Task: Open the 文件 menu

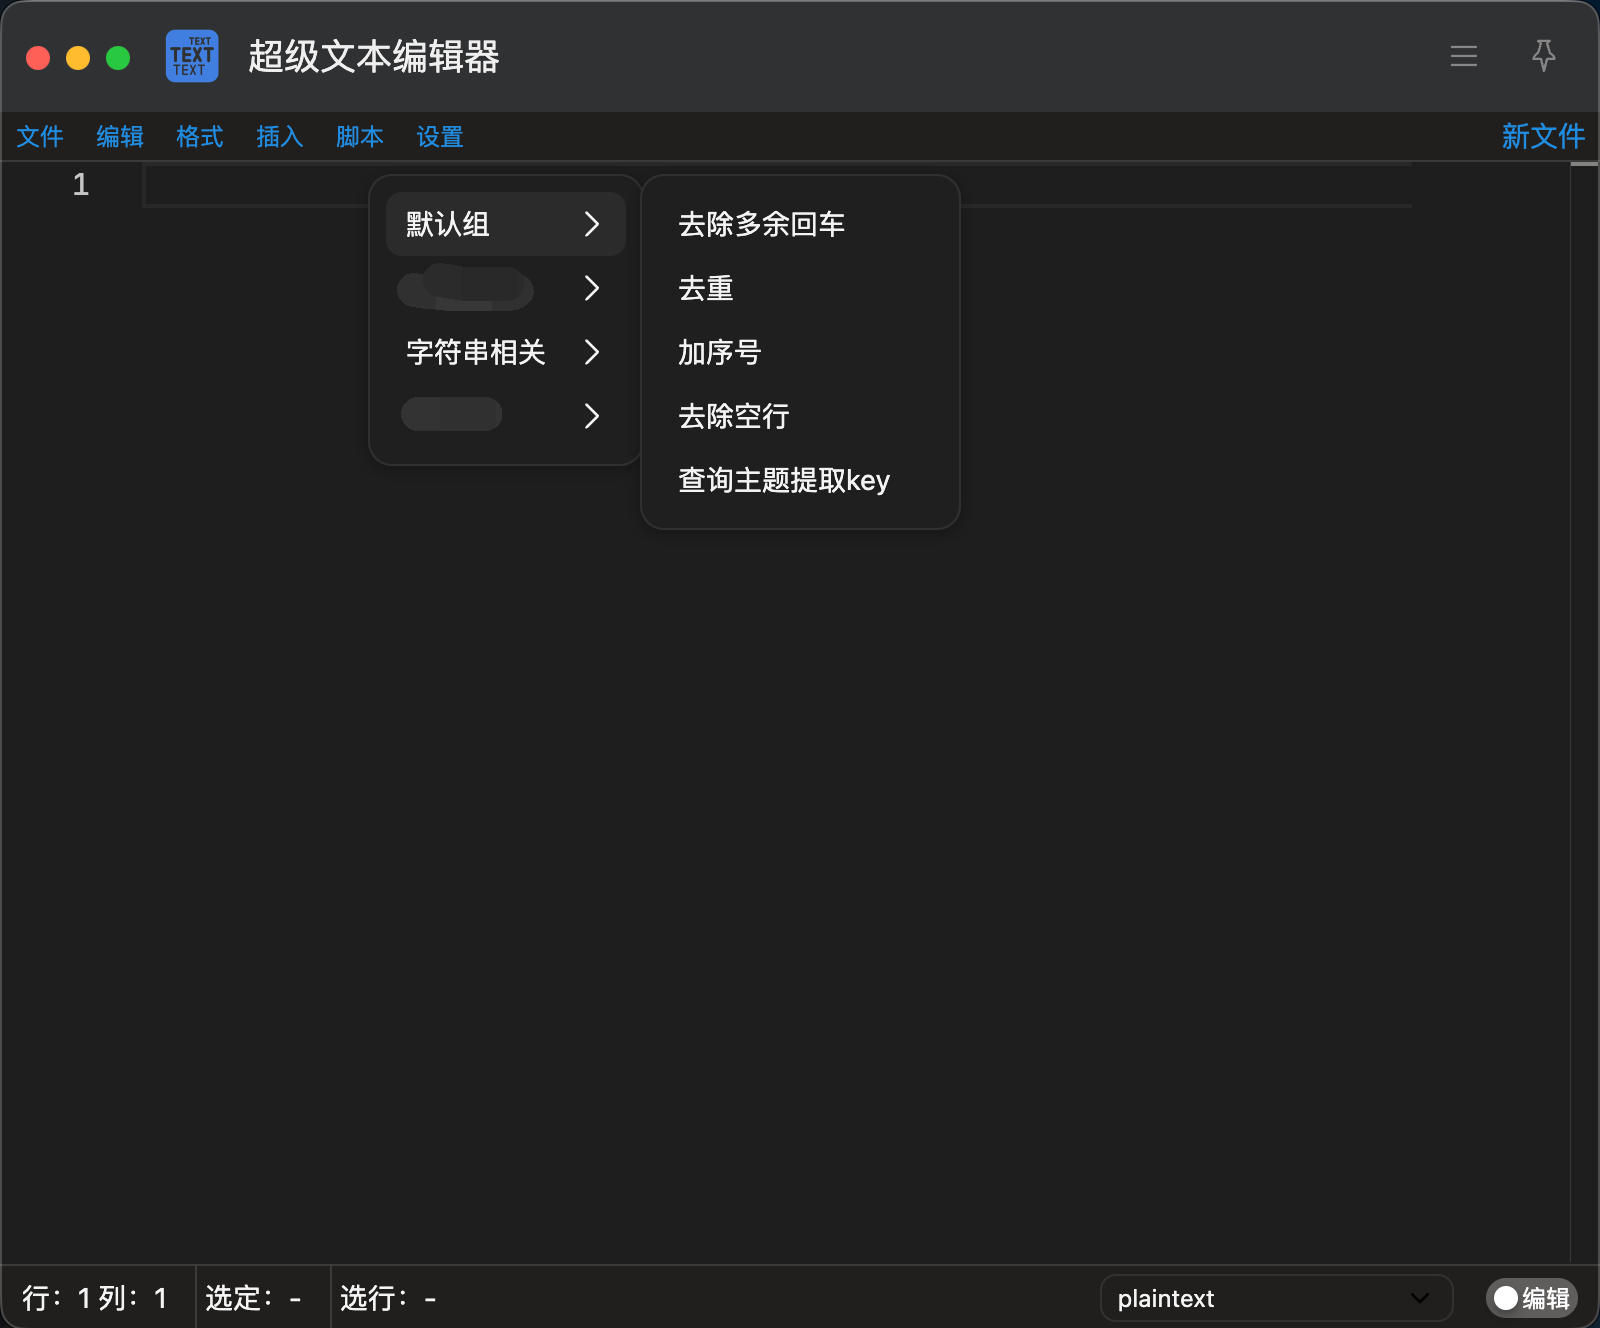Action: tap(40, 136)
